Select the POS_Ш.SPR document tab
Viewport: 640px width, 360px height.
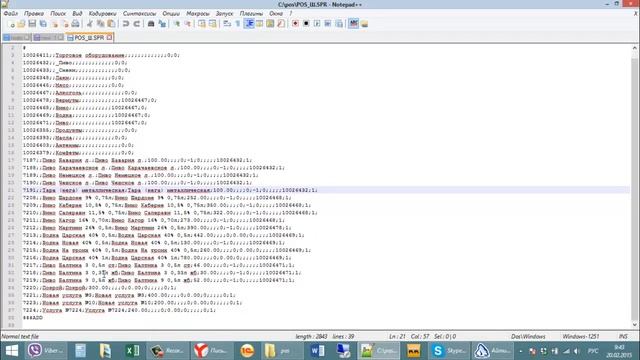[x=89, y=38]
